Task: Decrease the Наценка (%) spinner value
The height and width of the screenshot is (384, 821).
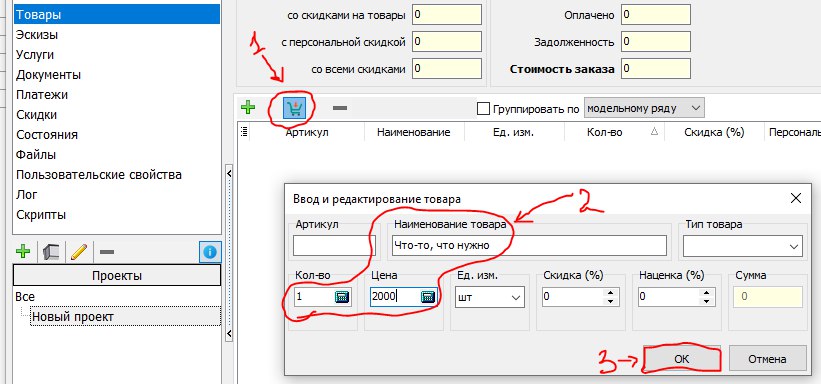Action: tap(706, 302)
